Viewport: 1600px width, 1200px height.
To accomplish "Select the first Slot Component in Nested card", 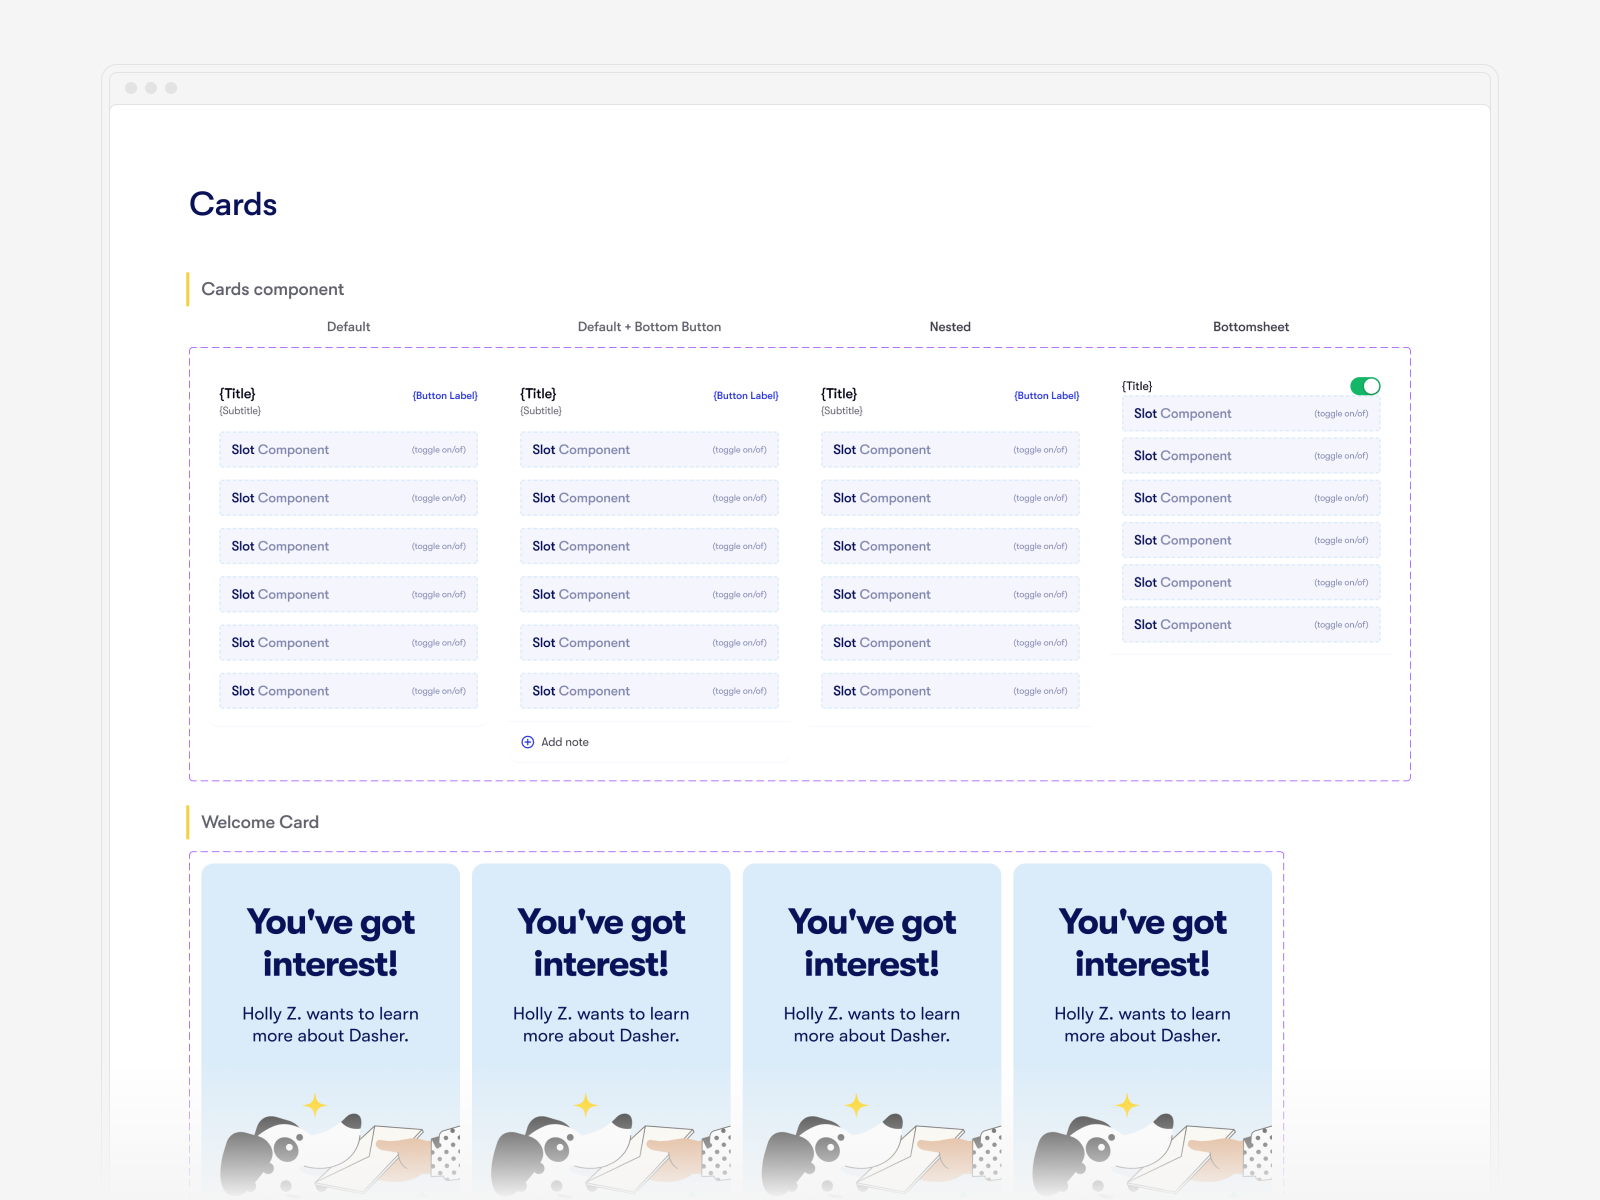I will pyautogui.click(x=950, y=450).
